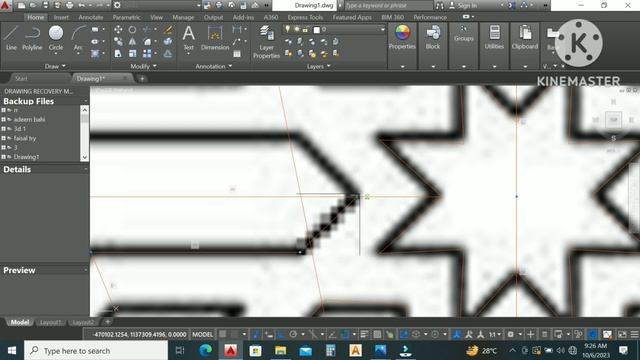Open the Clipboard panel button
Viewport: 640px width, 360px height.
point(524,38)
